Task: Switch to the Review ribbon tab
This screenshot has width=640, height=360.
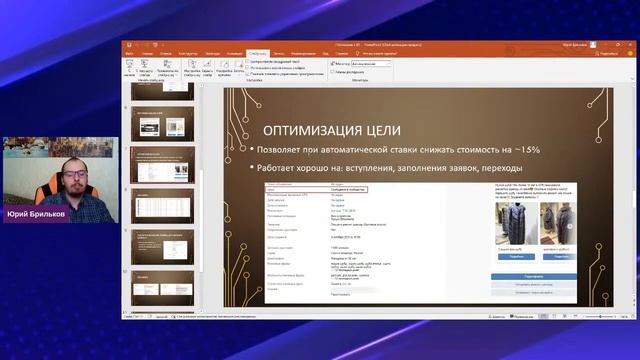Action: pyautogui.click(x=303, y=53)
